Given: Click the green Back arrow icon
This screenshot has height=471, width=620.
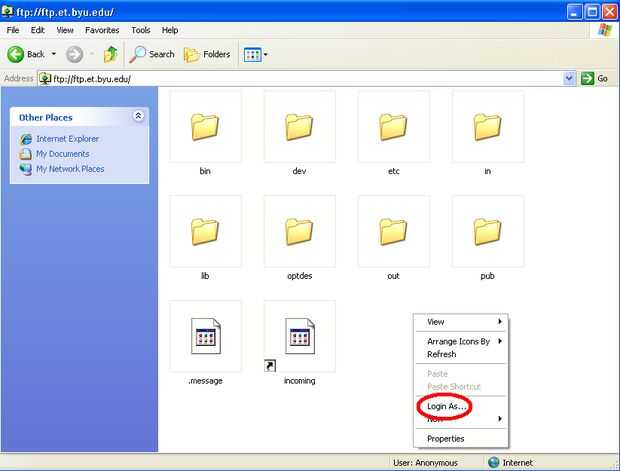Looking at the screenshot, I should point(15,54).
